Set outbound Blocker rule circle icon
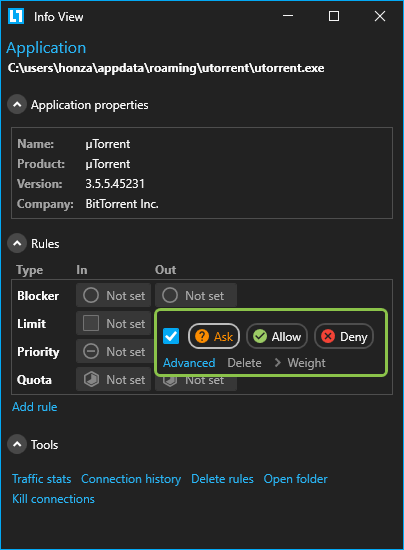This screenshot has width=404, height=550. [170, 295]
